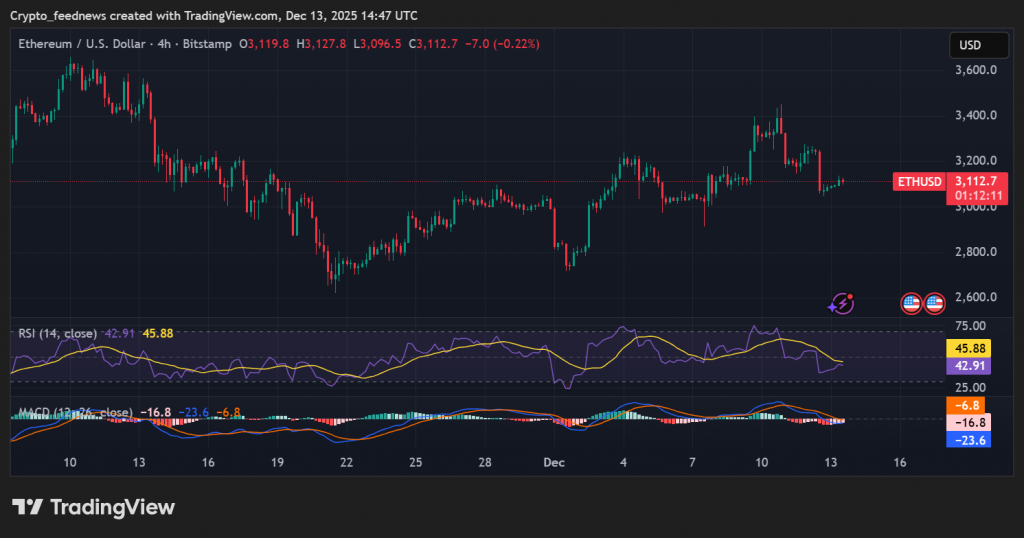Open the purple lightning event marker
The image size is (1024, 538).
pyautogui.click(x=842, y=303)
